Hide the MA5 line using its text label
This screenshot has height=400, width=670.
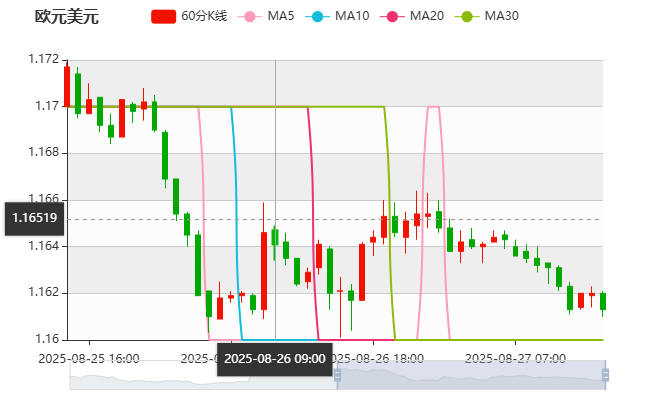(x=281, y=17)
